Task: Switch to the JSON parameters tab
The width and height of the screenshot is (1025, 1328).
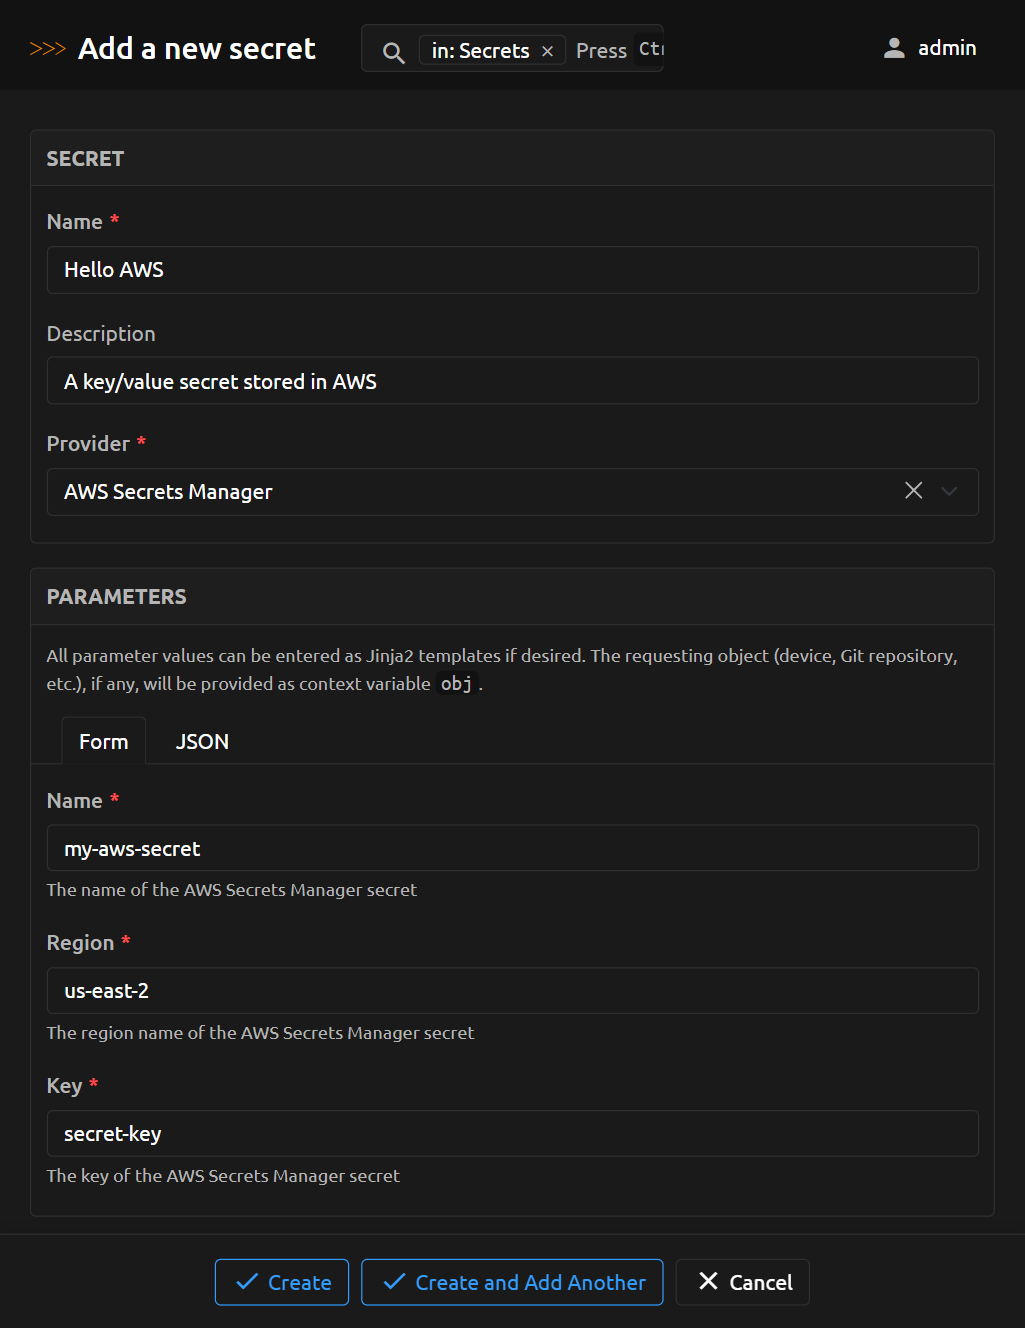Action: (x=202, y=742)
